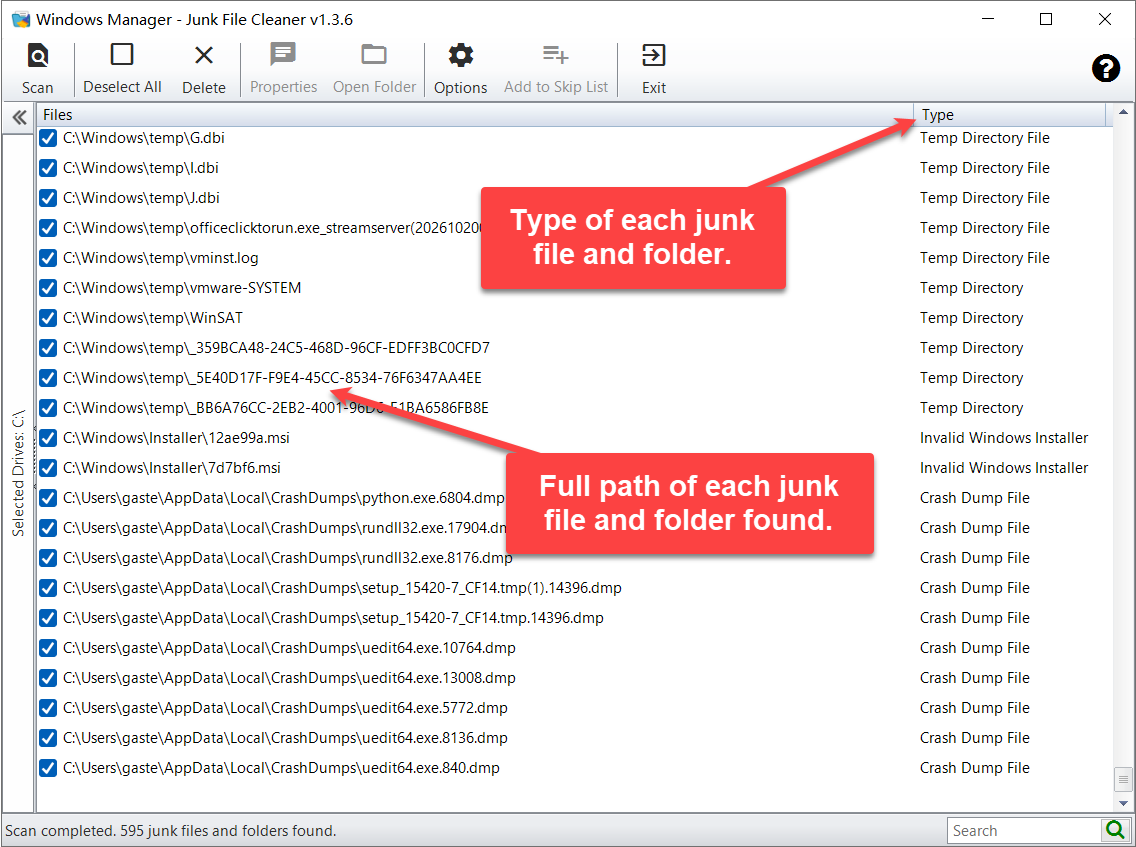Click Invalid Windows Installer type of 12ae99a.msi
This screenshot has width=1136, height=847.
point(1003,438)
